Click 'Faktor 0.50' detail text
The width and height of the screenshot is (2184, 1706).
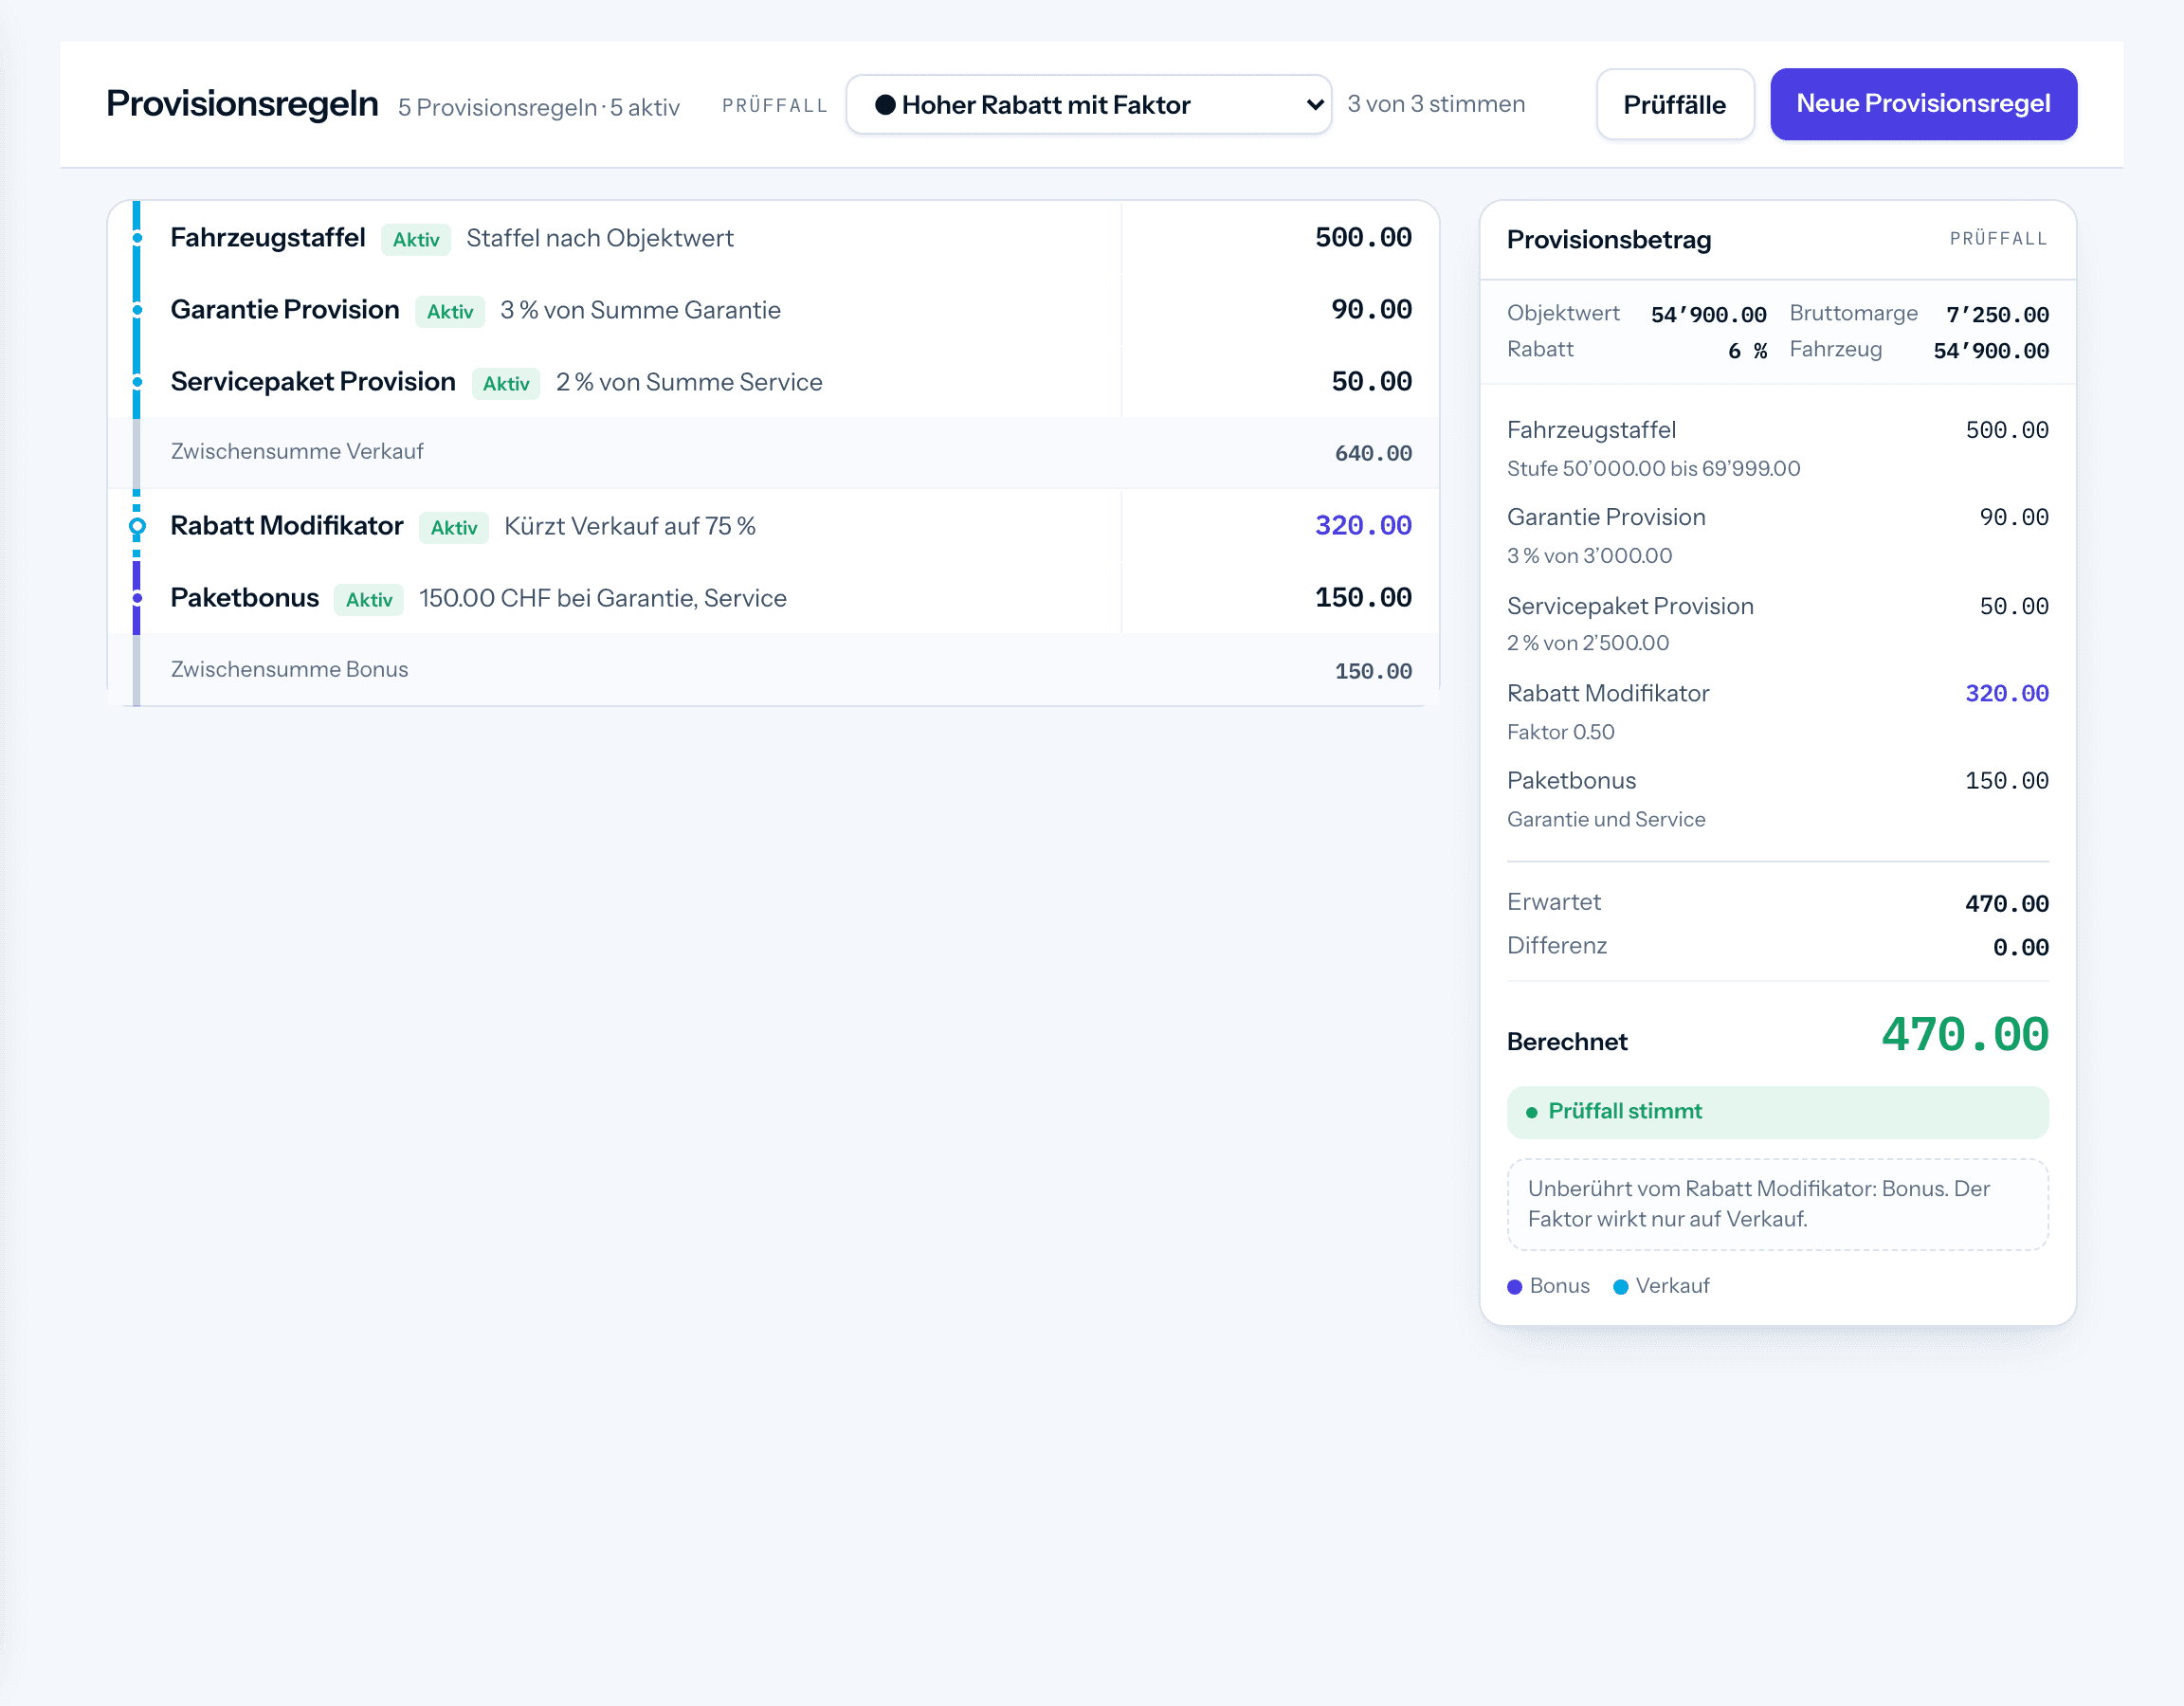[1560, 732]
